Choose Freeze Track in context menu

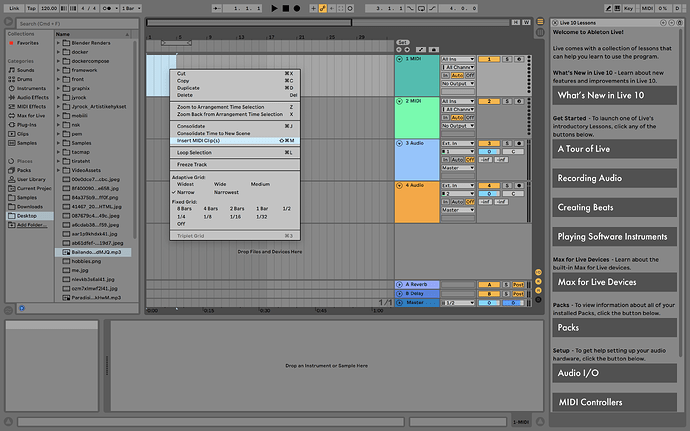235,165
